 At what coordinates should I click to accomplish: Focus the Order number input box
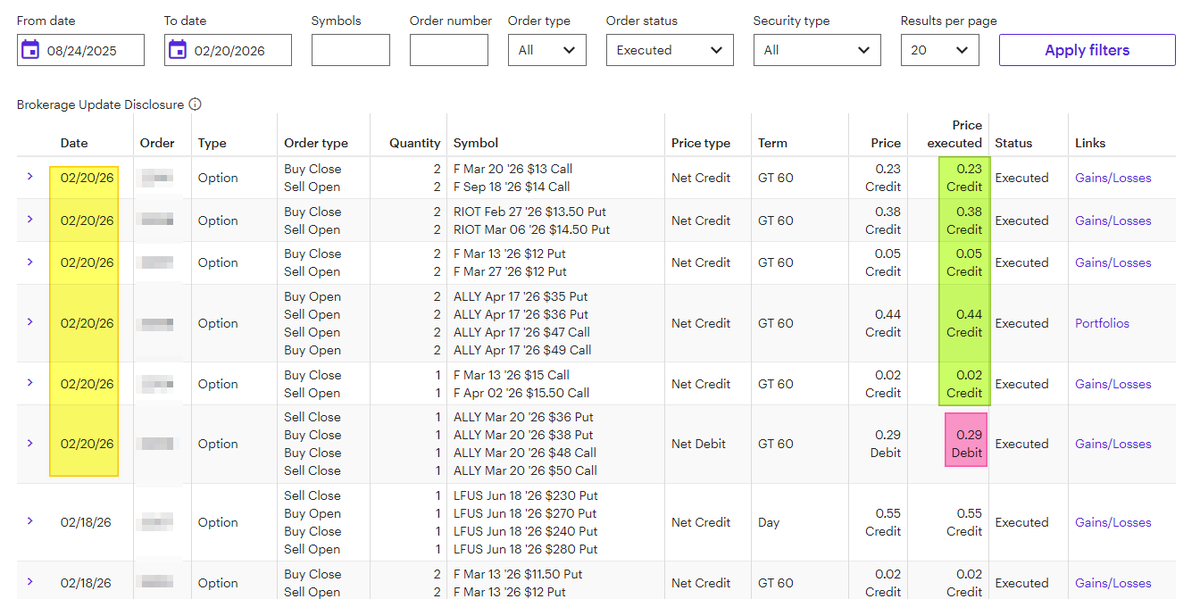pyautogui.click(x=449, y=50)
